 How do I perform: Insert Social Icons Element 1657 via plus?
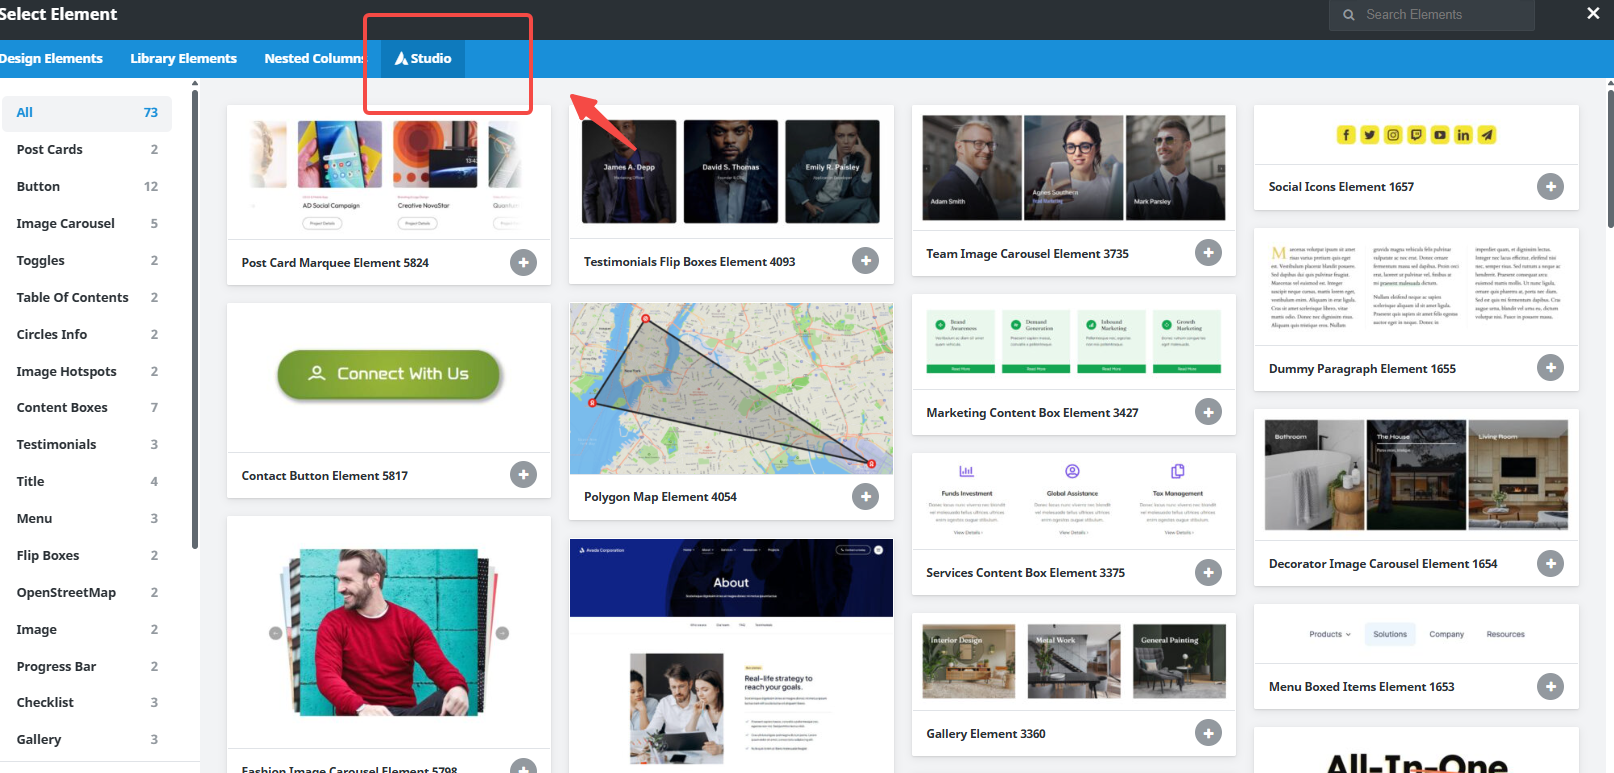(x=1550, y=186)
